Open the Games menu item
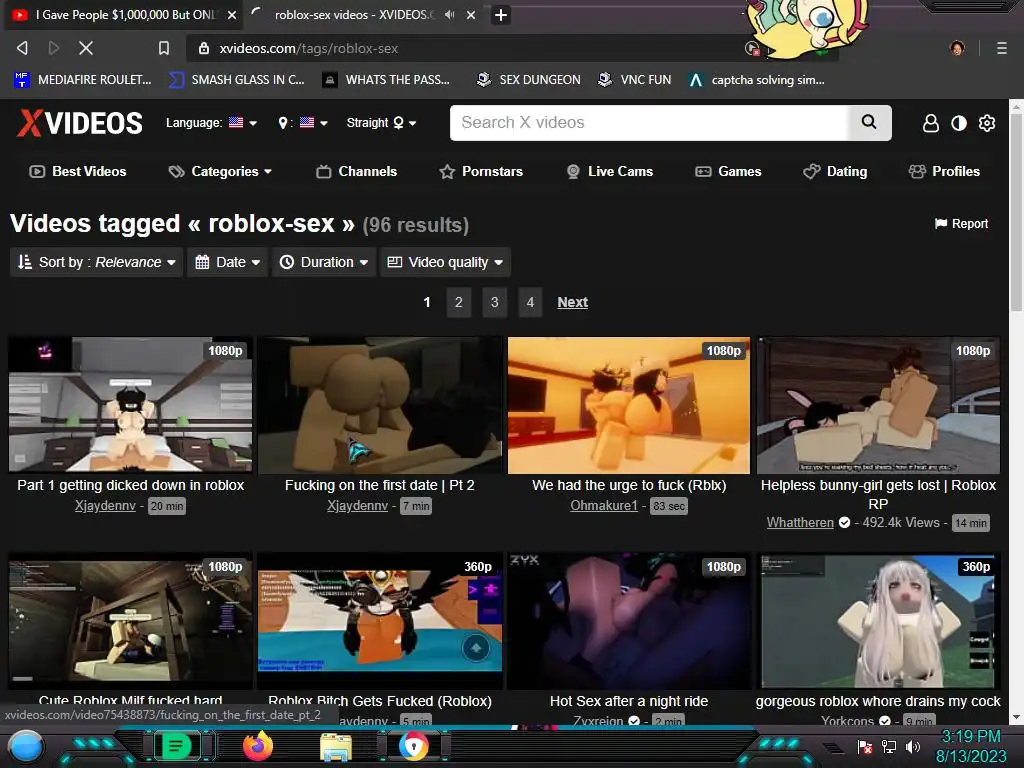Screen dimensions: 1024x768 click(x=728, y=171)
